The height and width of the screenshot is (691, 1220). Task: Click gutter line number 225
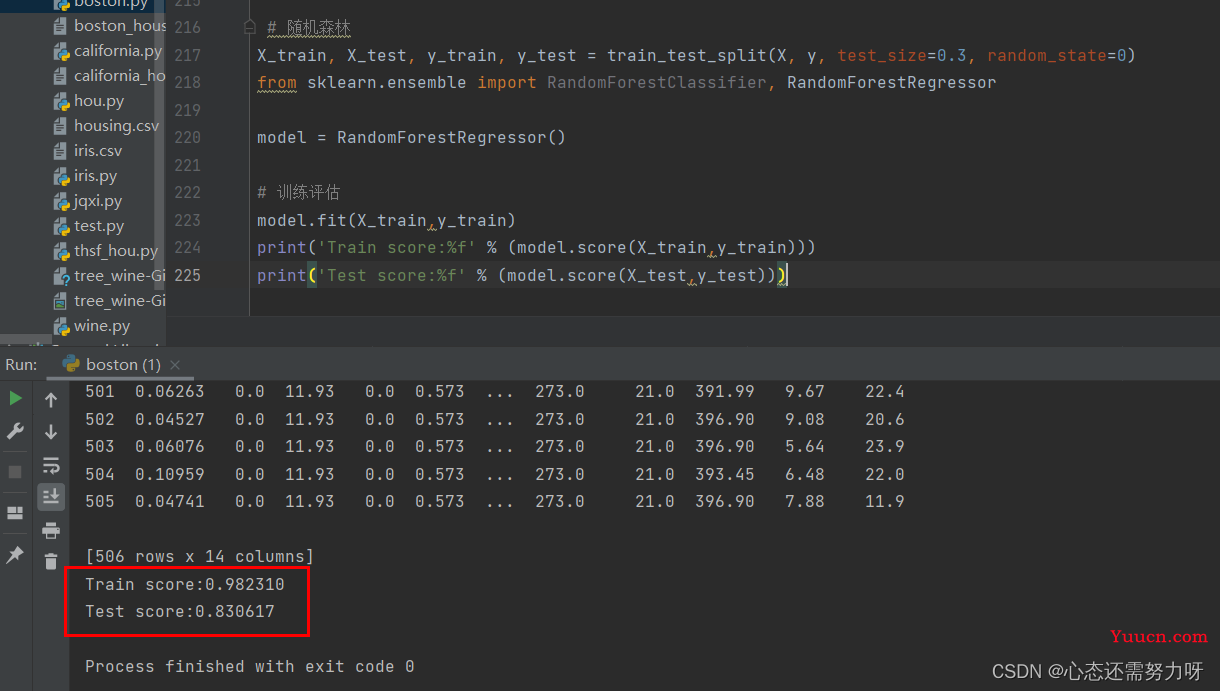pos(187,275)
